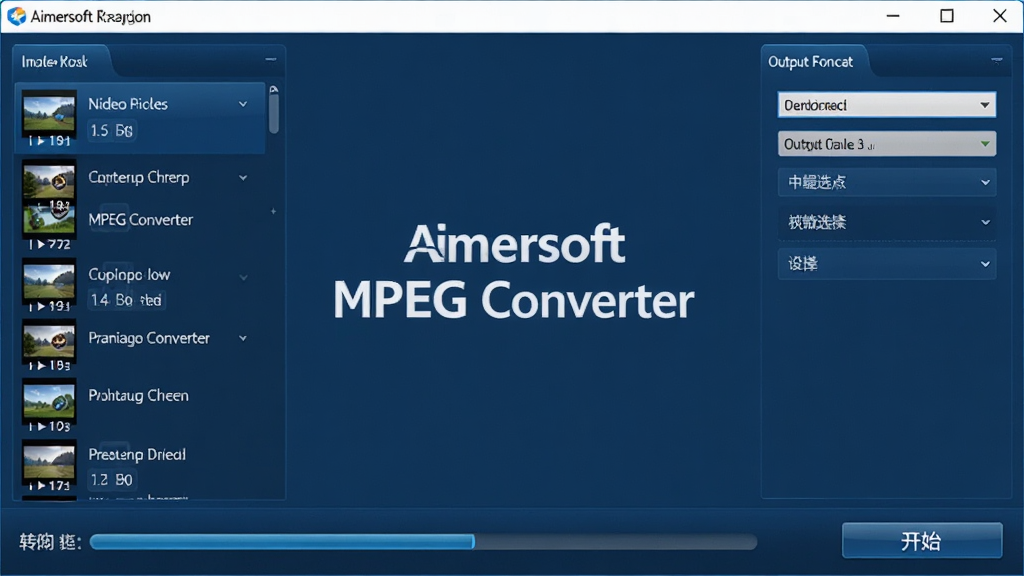
Task: Expand the Cupiopo low item chevron
Action: (x=243, y=278)
